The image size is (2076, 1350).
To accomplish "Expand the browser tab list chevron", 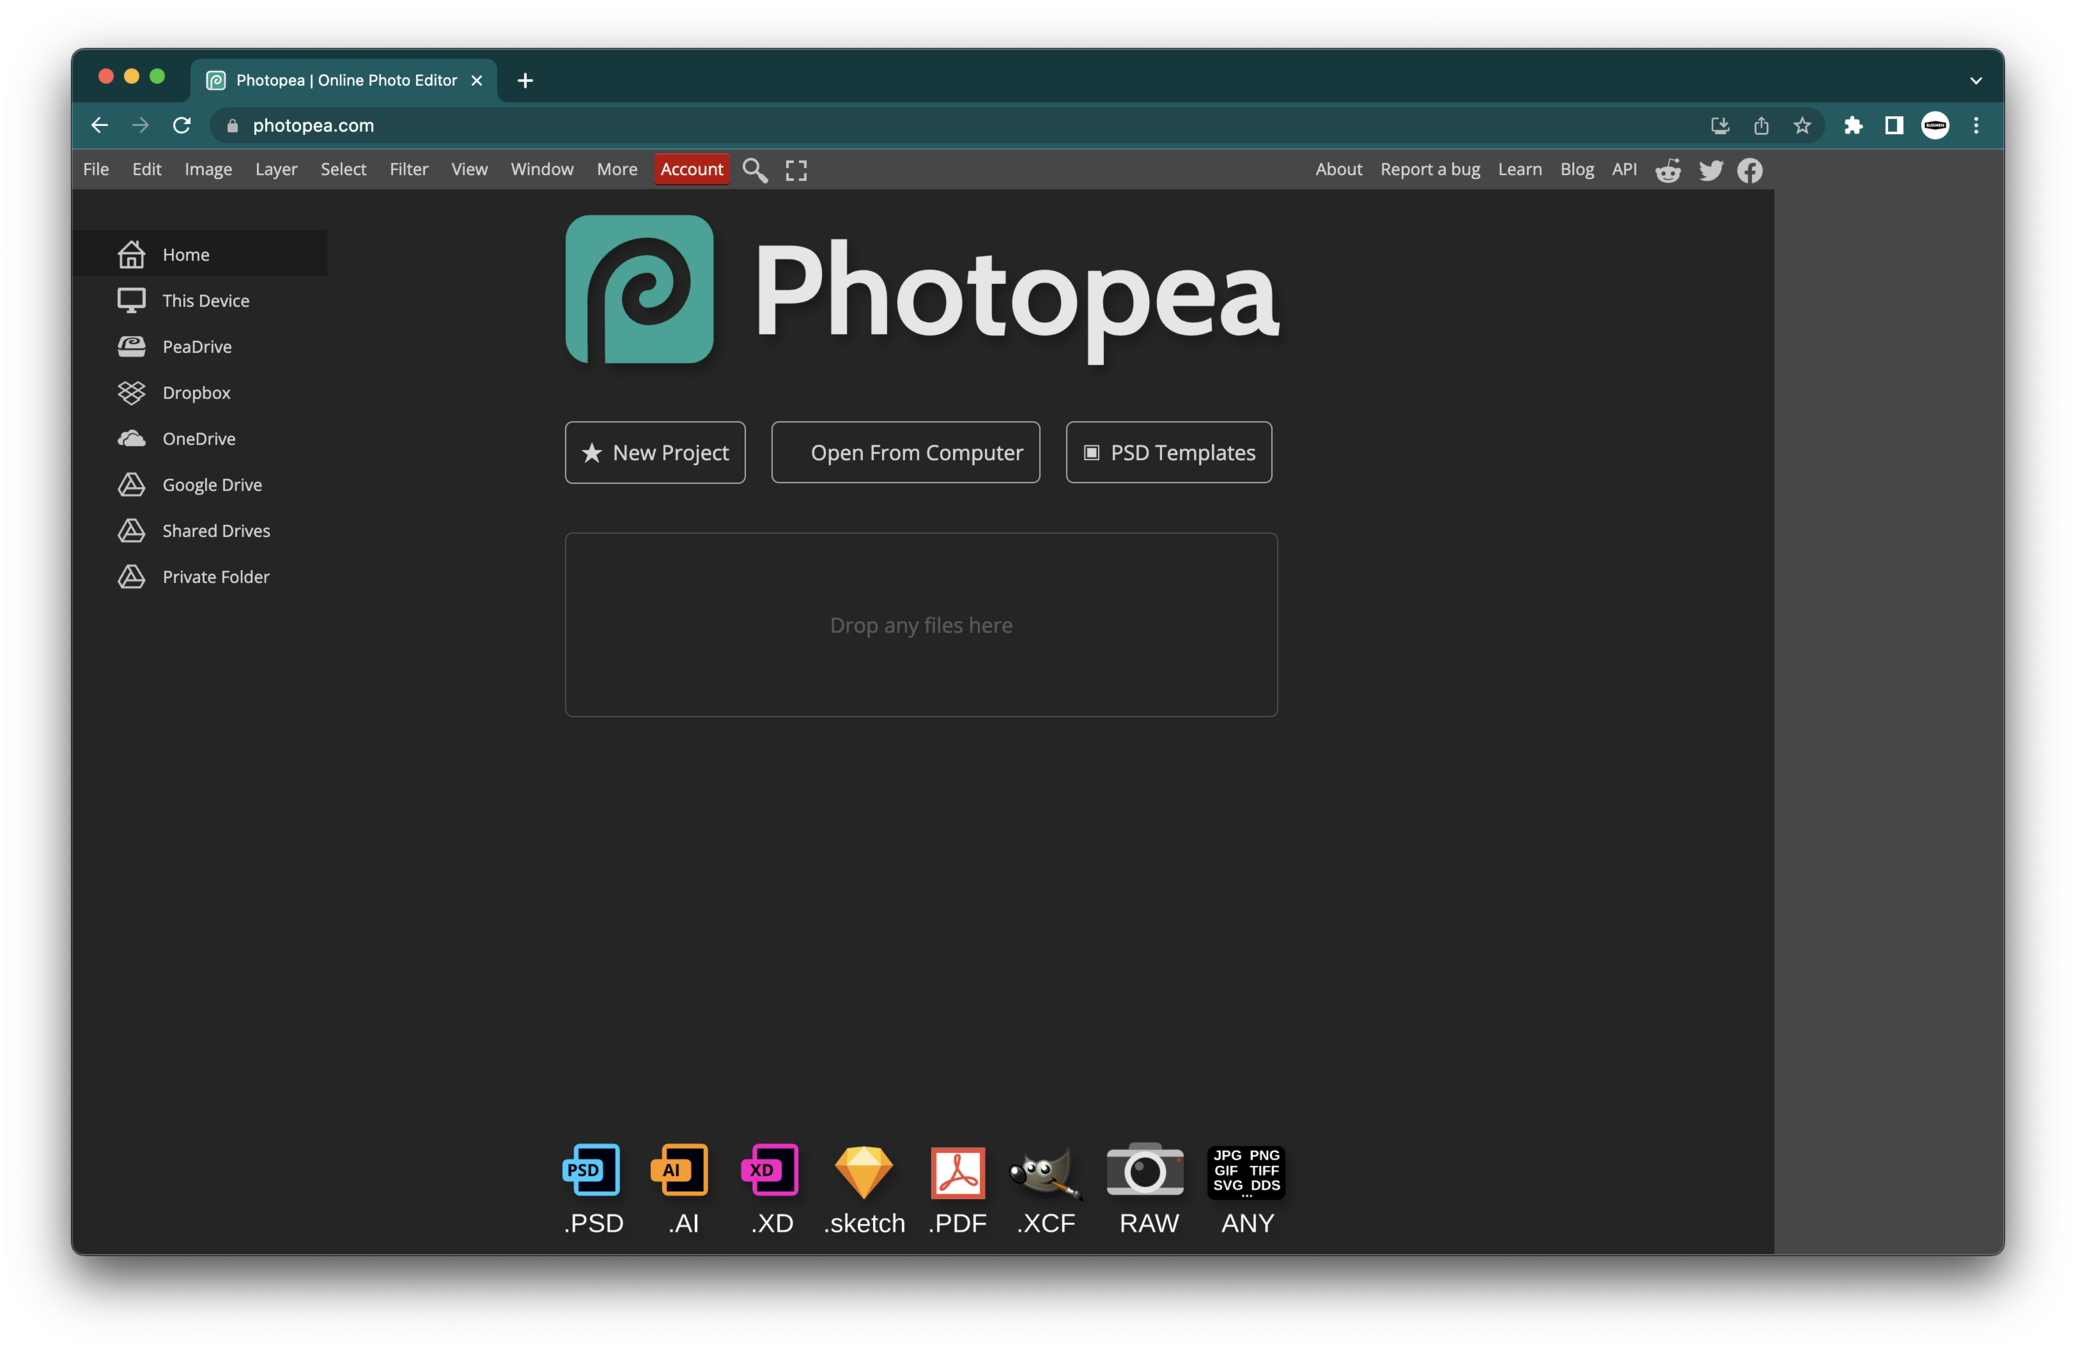I will 1976,80.
